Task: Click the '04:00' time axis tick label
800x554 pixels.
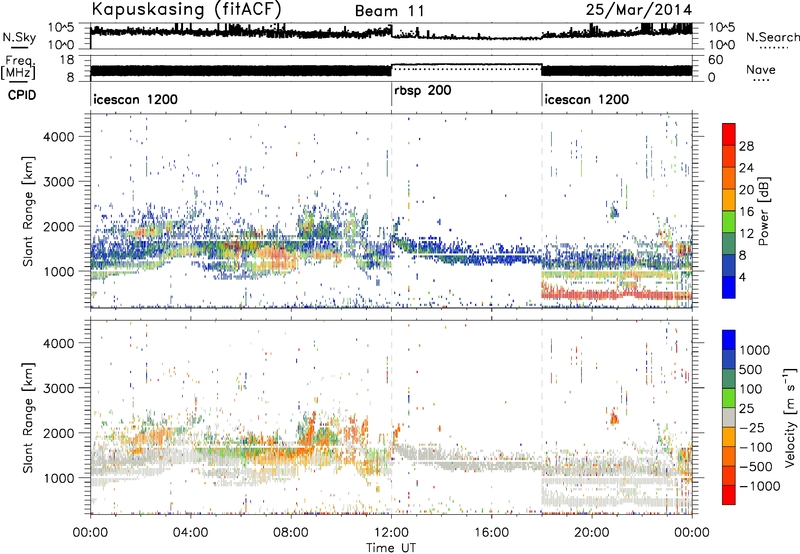Action: point(190,533)
